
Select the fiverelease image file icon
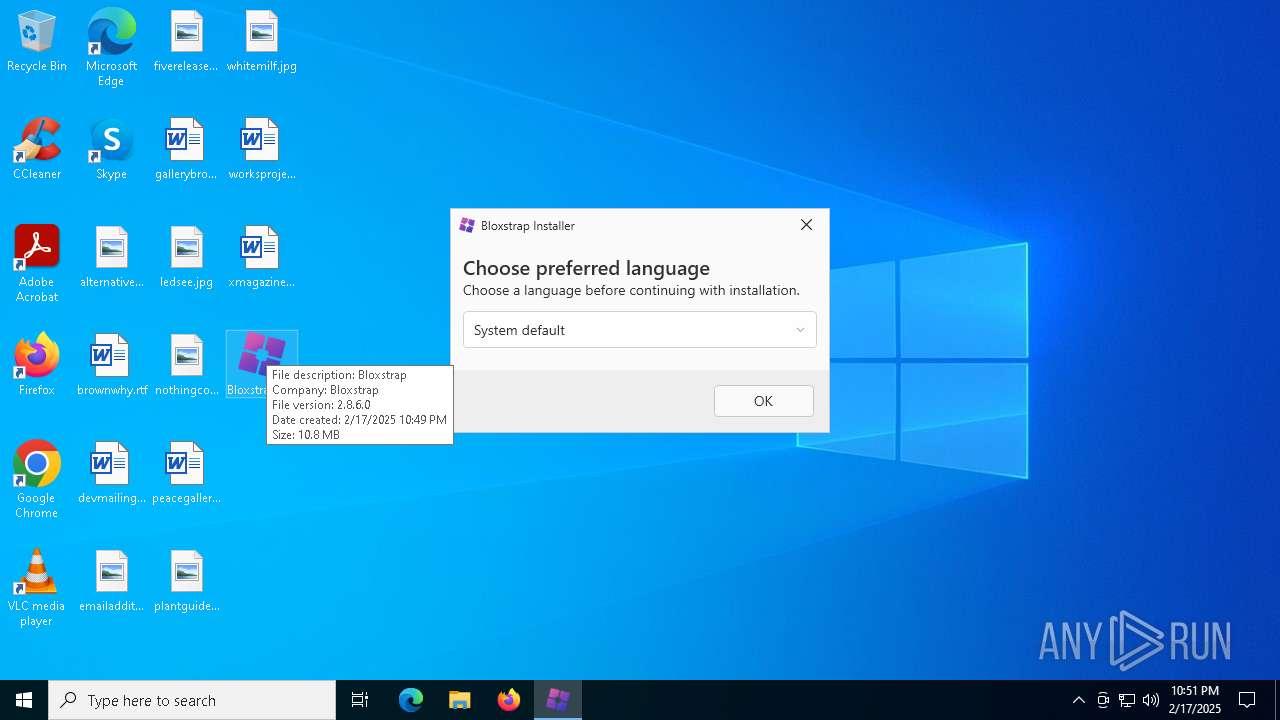point(186,41)
